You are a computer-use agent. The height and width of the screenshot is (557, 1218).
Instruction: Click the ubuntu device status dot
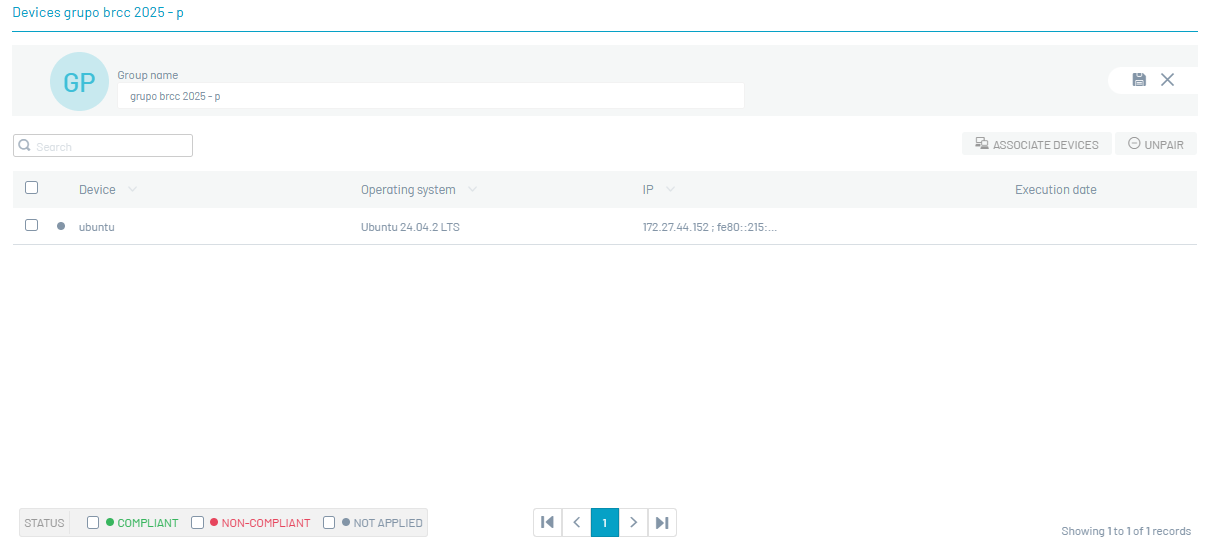(x=61, y=226)
